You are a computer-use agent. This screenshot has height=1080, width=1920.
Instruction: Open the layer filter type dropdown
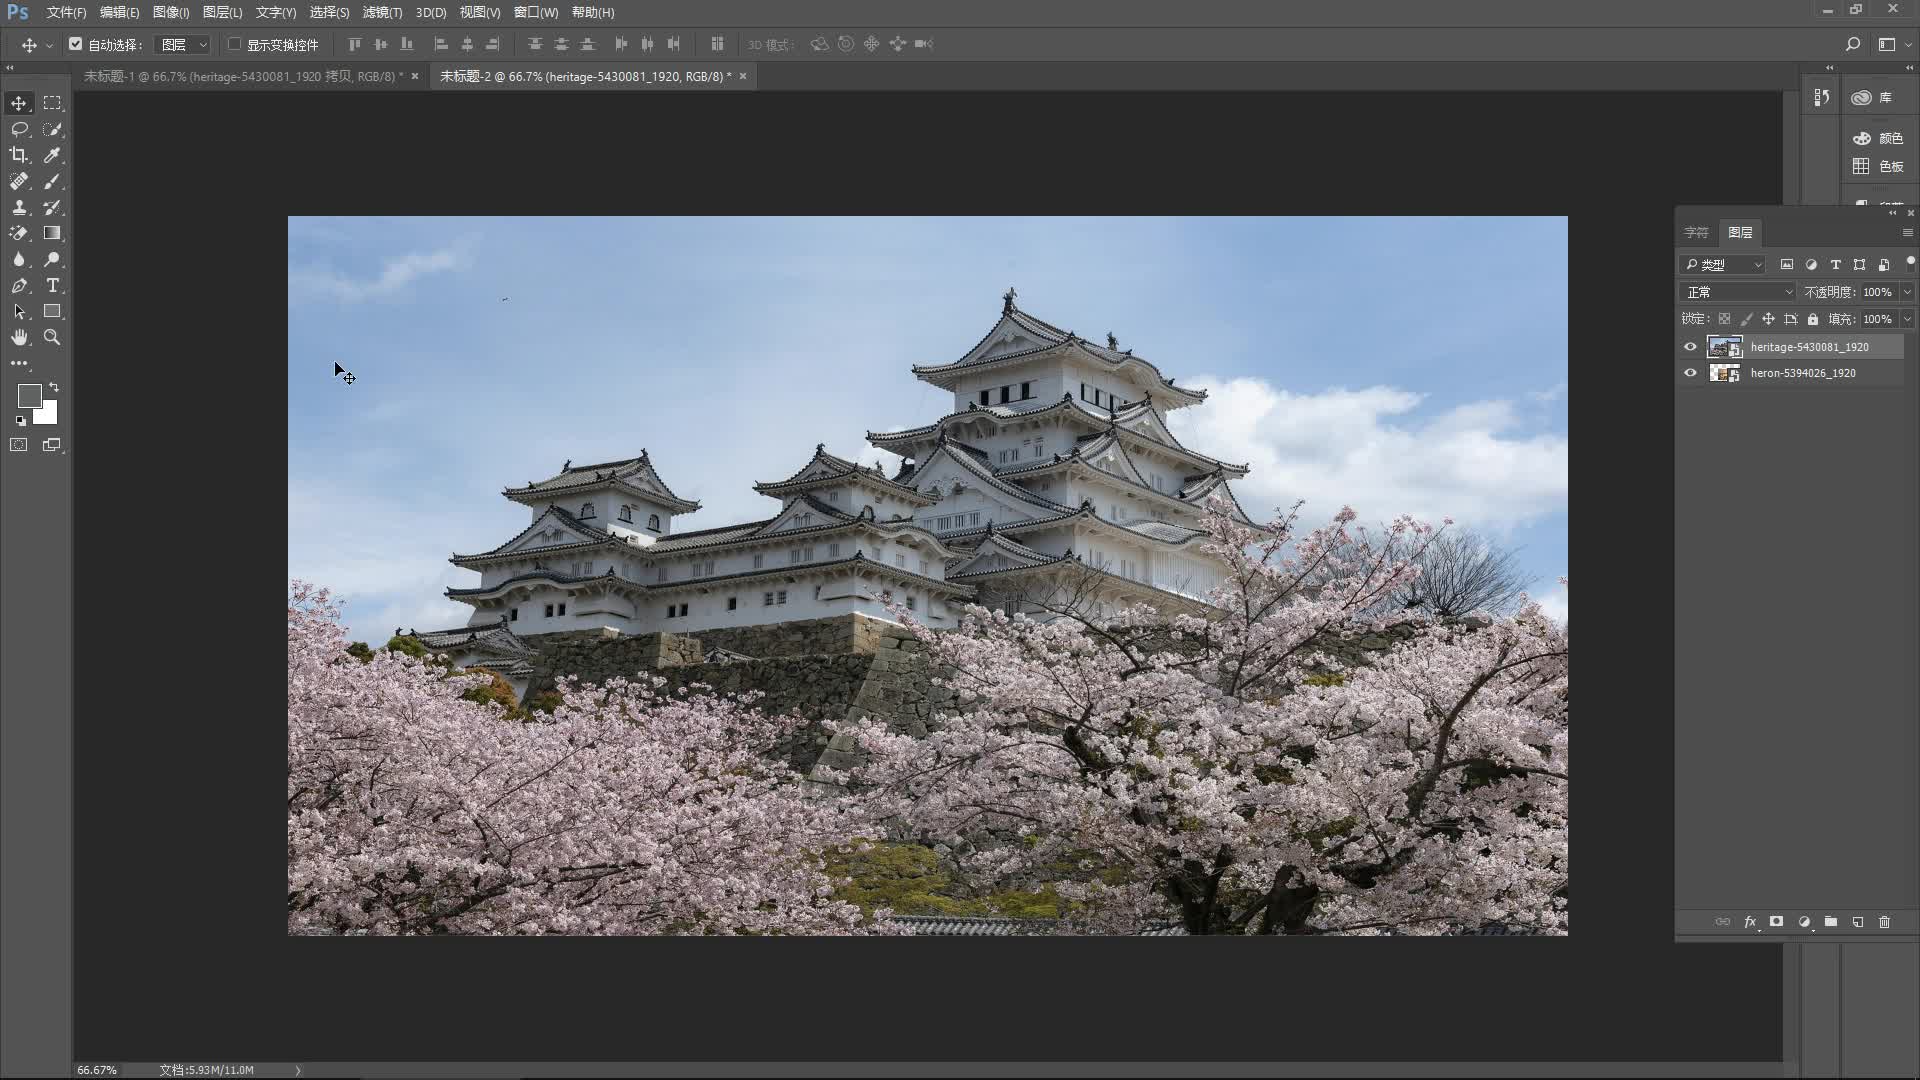(1723, 265)
